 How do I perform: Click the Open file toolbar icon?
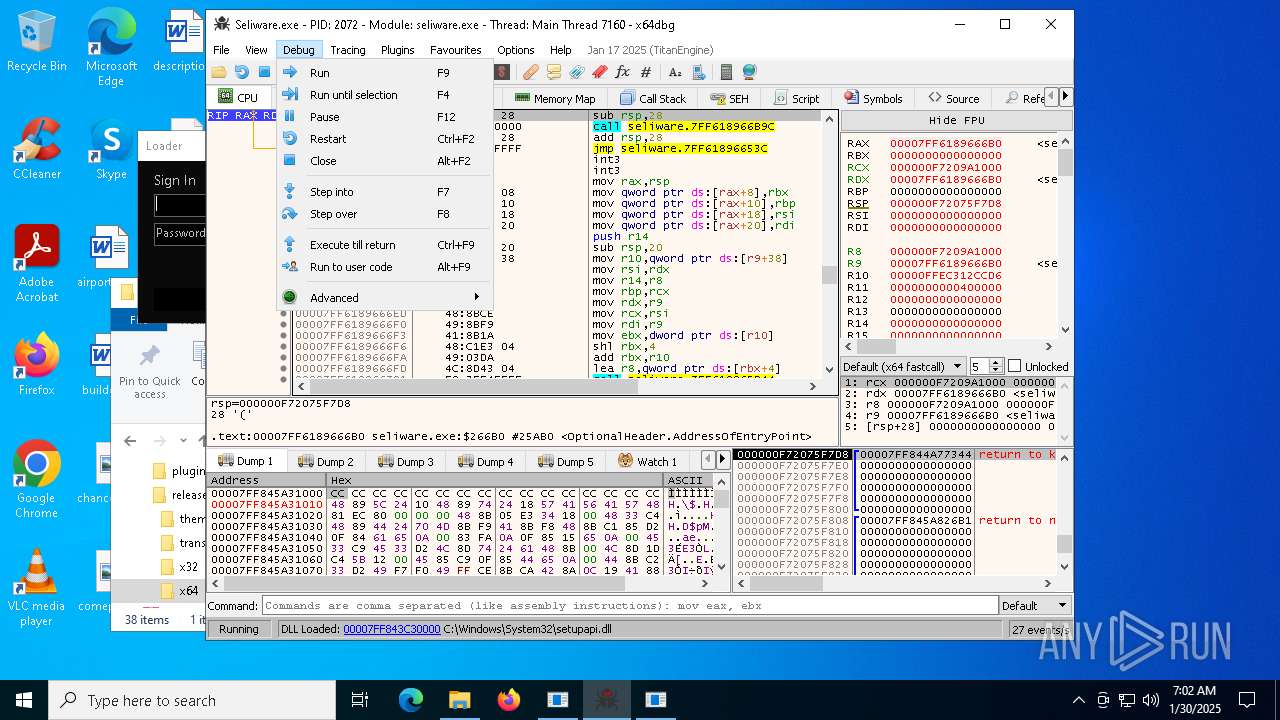pos(218,72)
